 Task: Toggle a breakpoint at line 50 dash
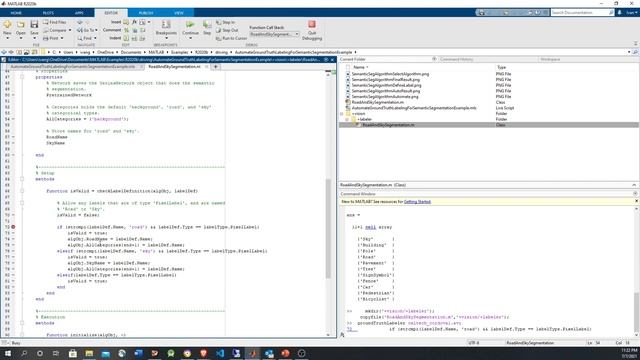[x=13, y=95]
